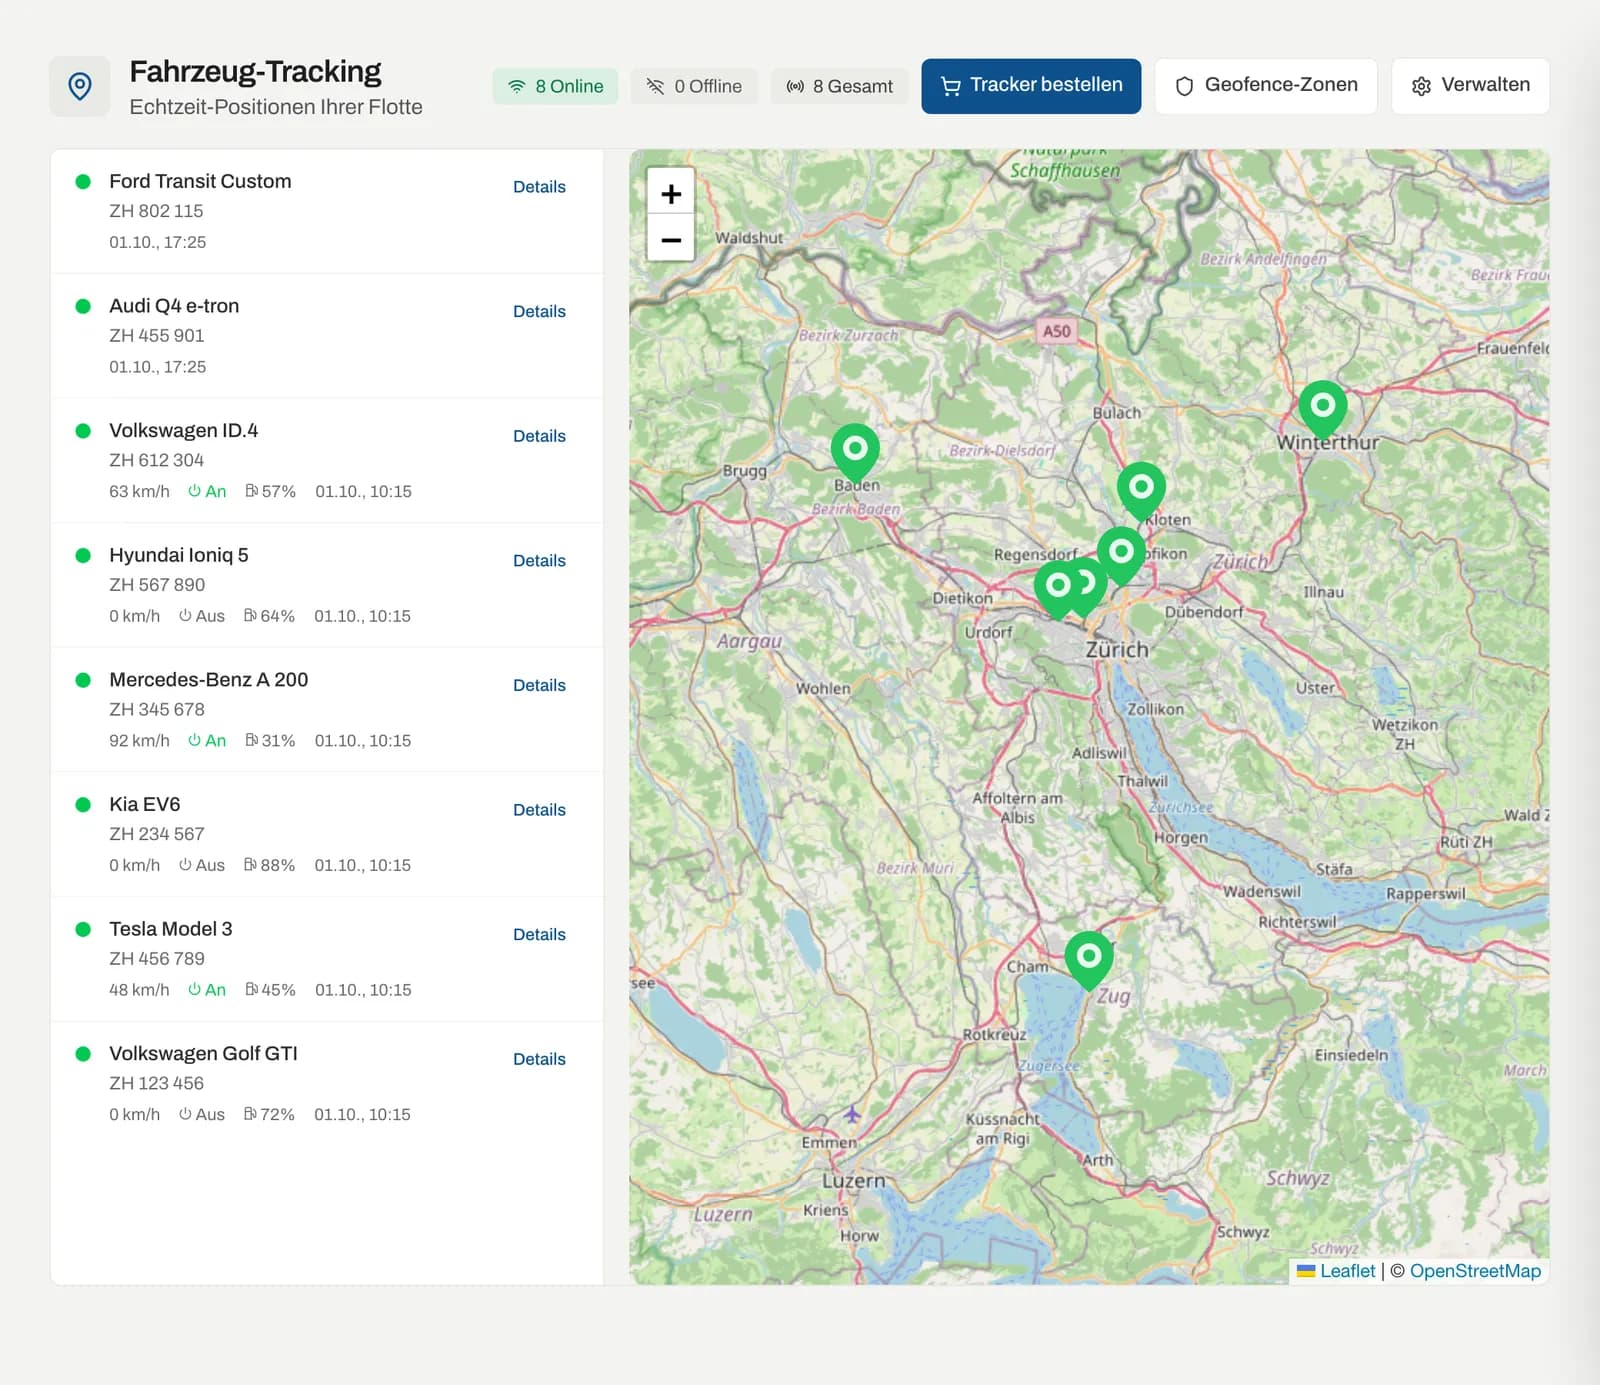
Task: Click license plate ZH 345 678
Action: point(157,709)
